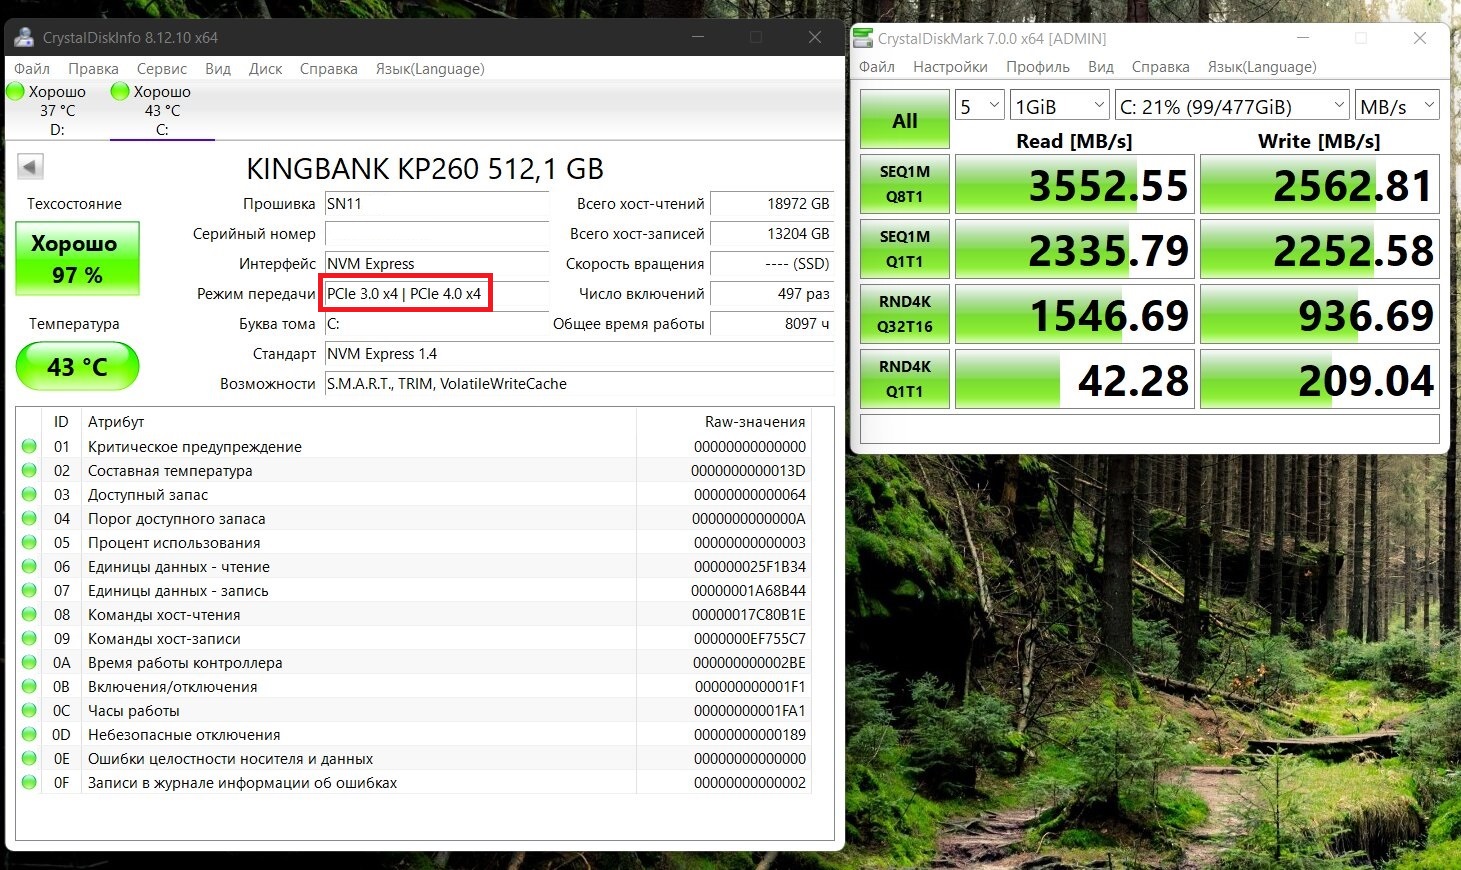The height and width of the screenshot is (870, 1461).
Task: Click the Хорошо 97 % health status button
Action: 77,258
